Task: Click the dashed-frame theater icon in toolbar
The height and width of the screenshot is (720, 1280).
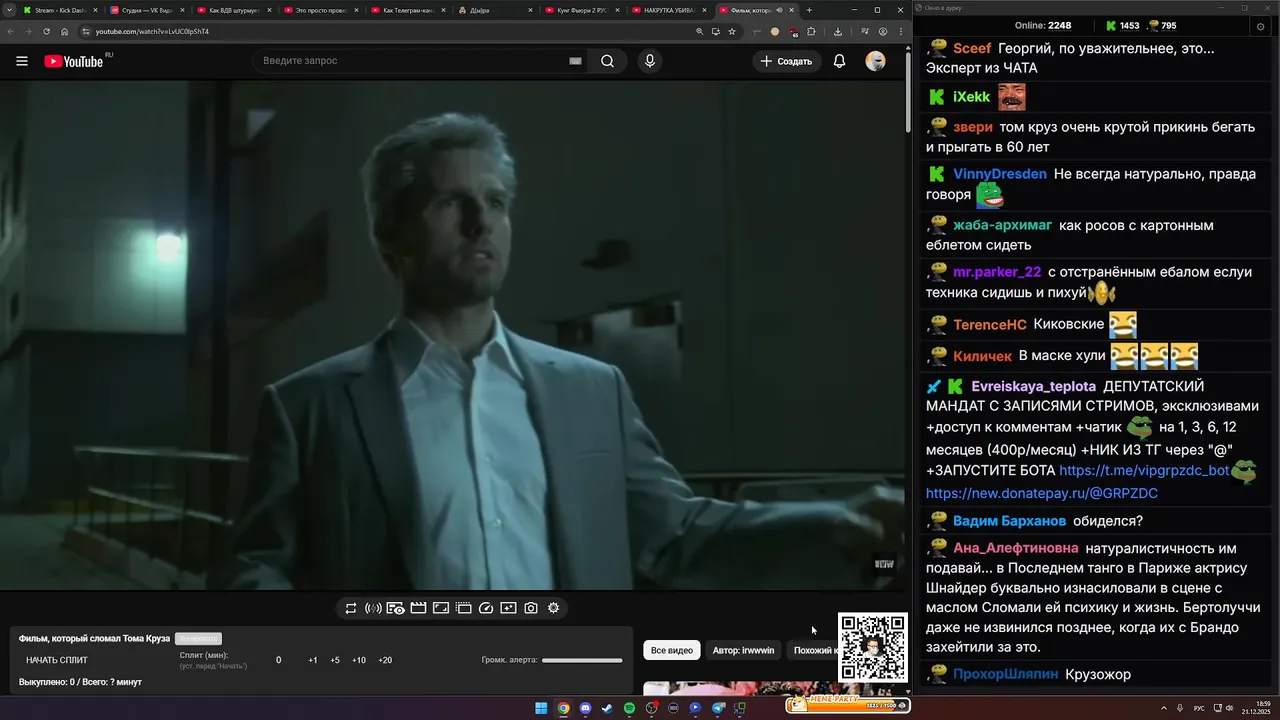Action: (463, 608)
